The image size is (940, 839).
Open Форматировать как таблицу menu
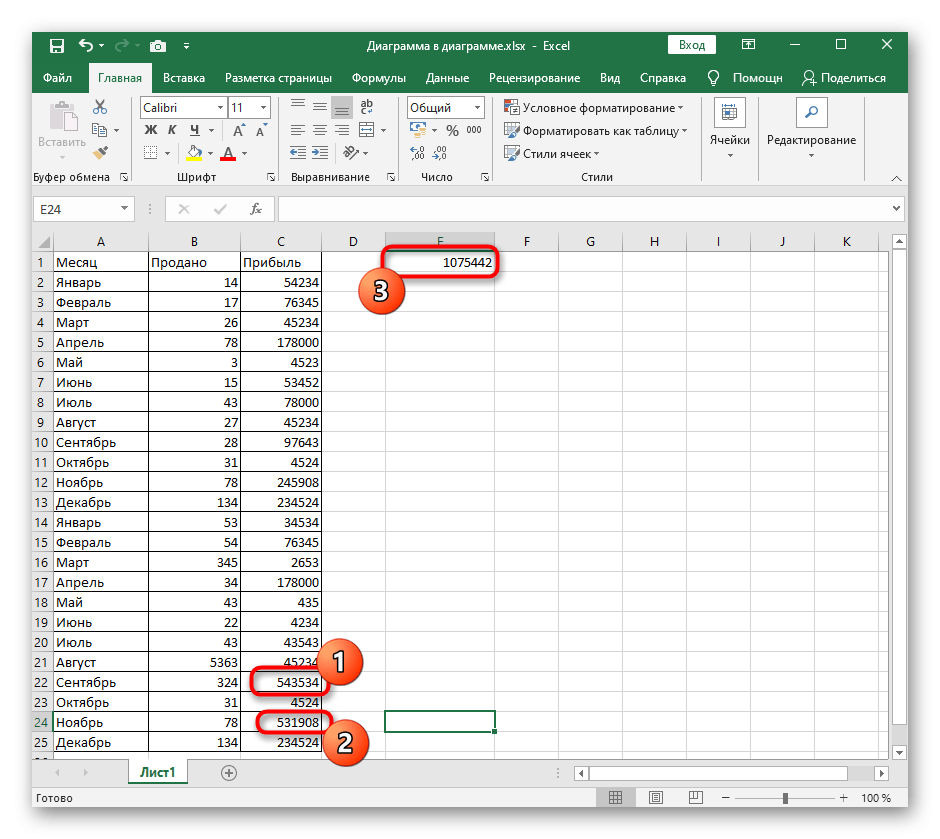point(595,131)
